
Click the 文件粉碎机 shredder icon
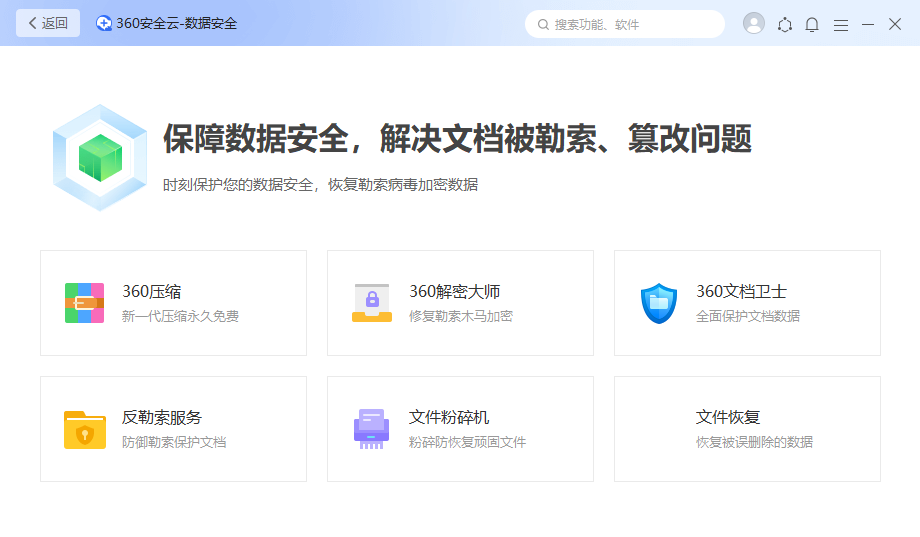click(371, 429)
